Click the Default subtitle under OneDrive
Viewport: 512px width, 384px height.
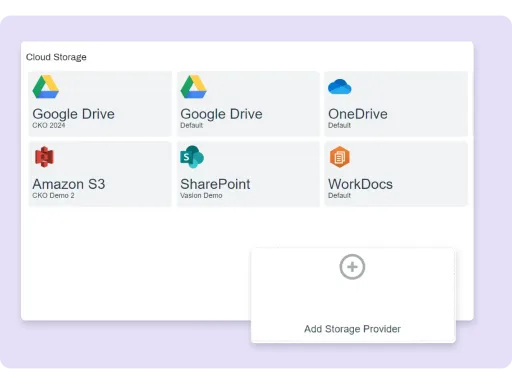click(x=339, y=125)
